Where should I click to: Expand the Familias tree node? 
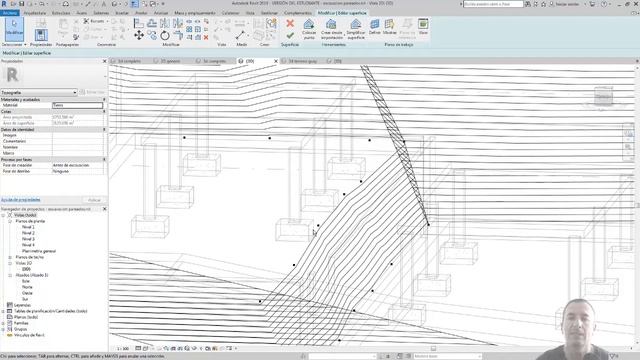pyautogui.click(x=3, y=323)
